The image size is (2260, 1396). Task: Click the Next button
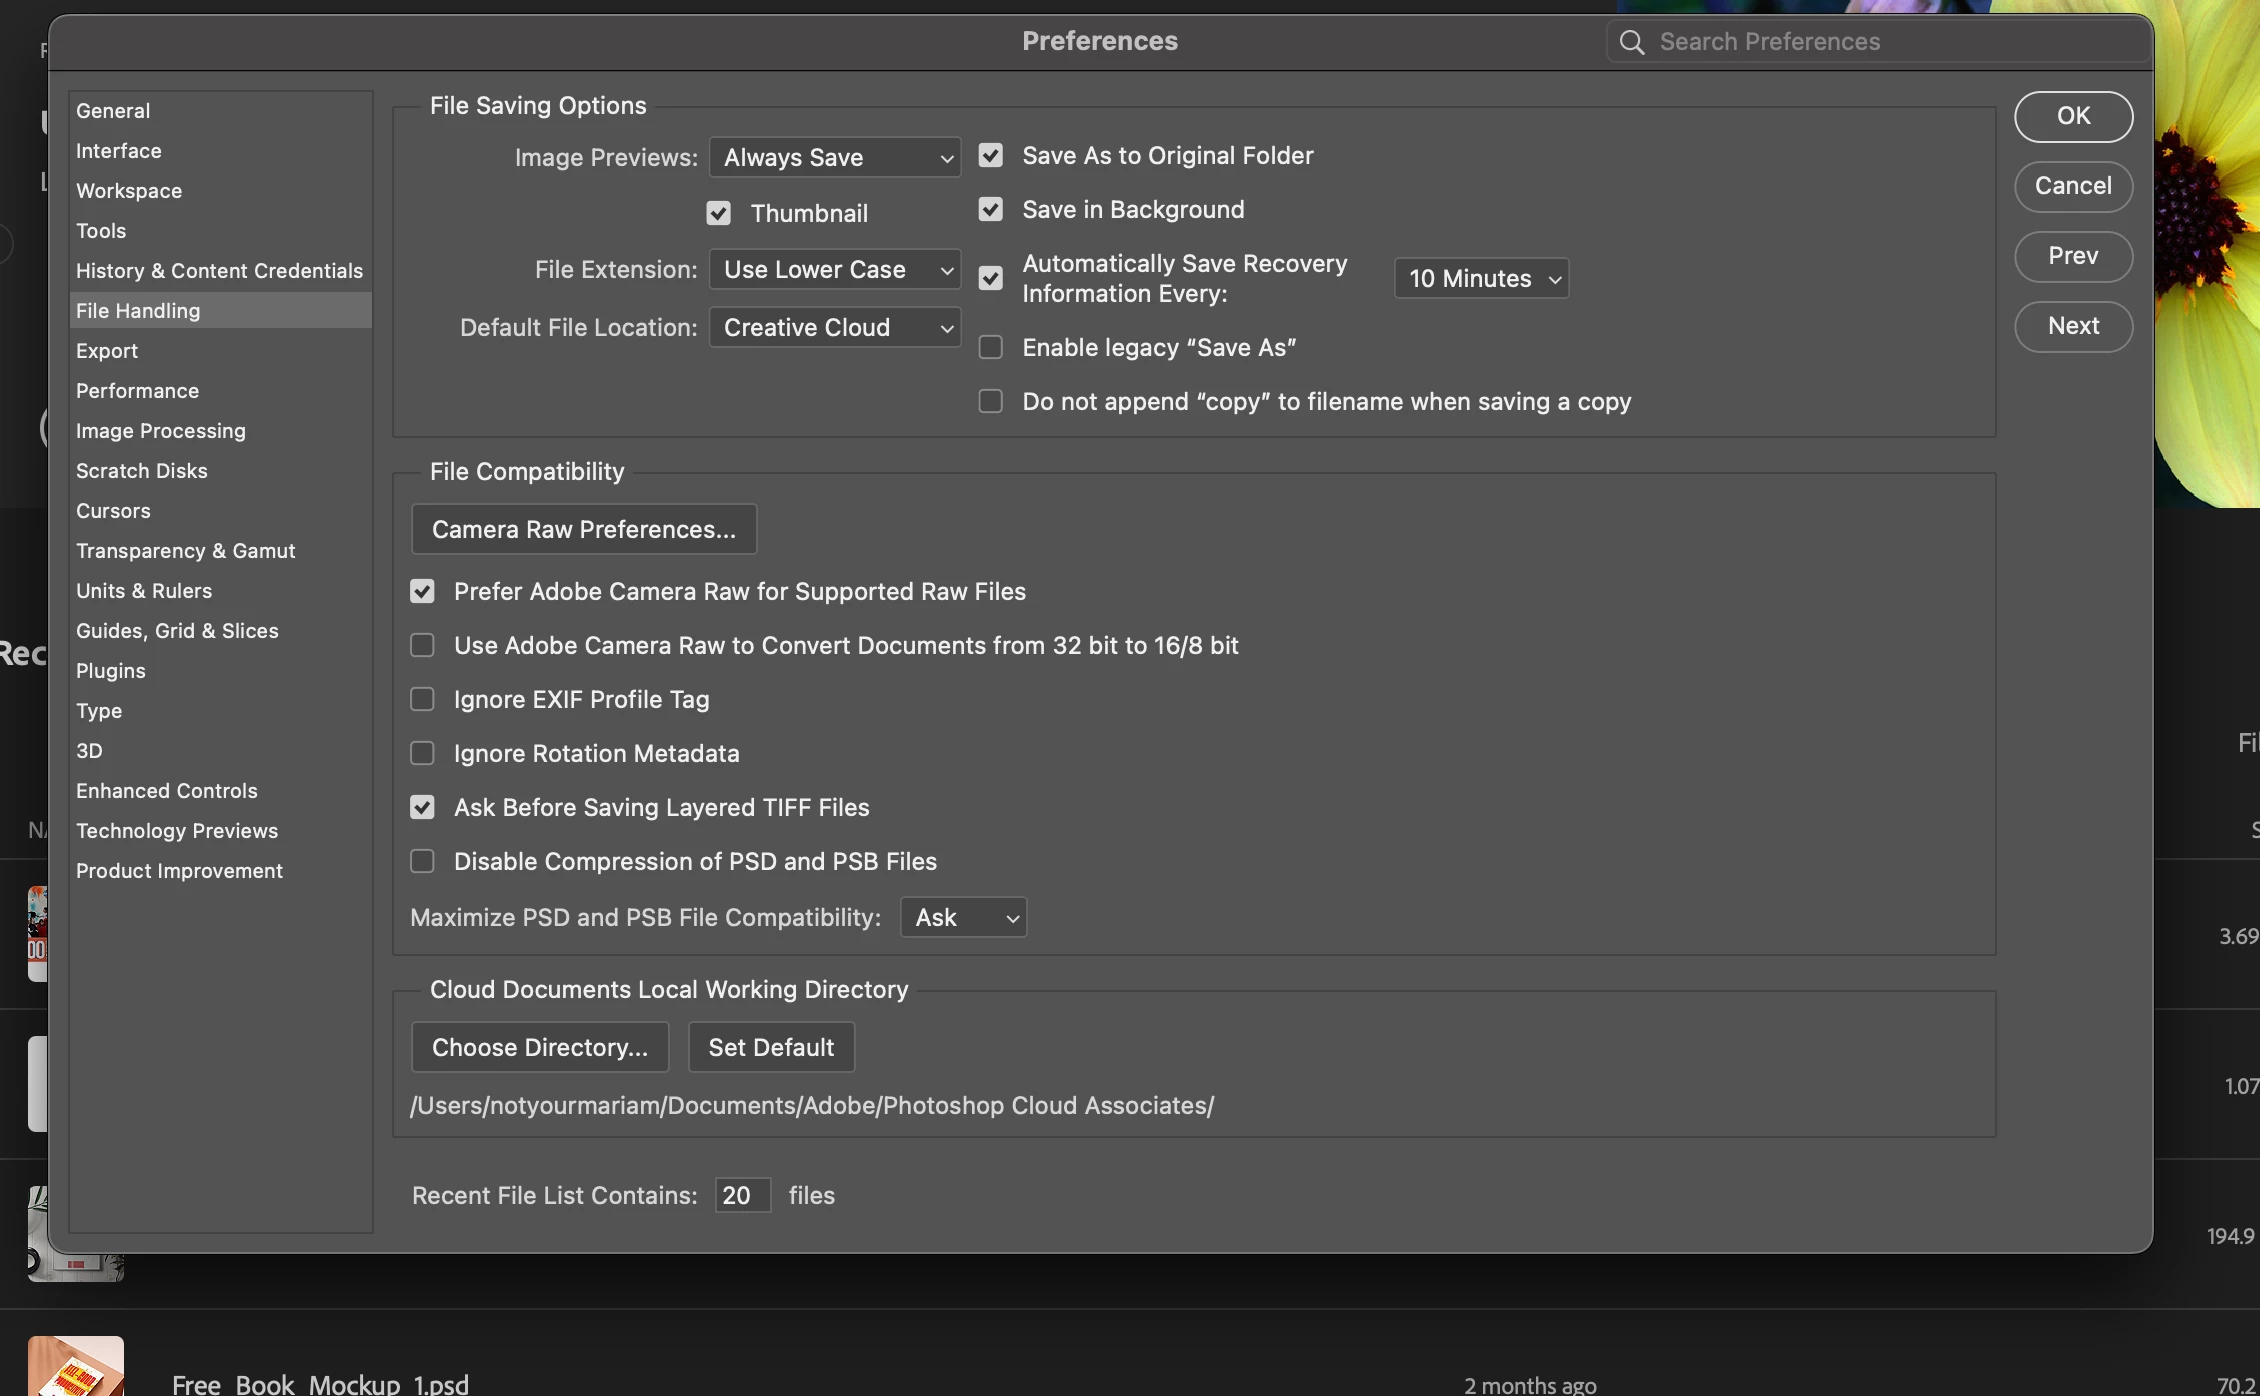point(2073,326)
